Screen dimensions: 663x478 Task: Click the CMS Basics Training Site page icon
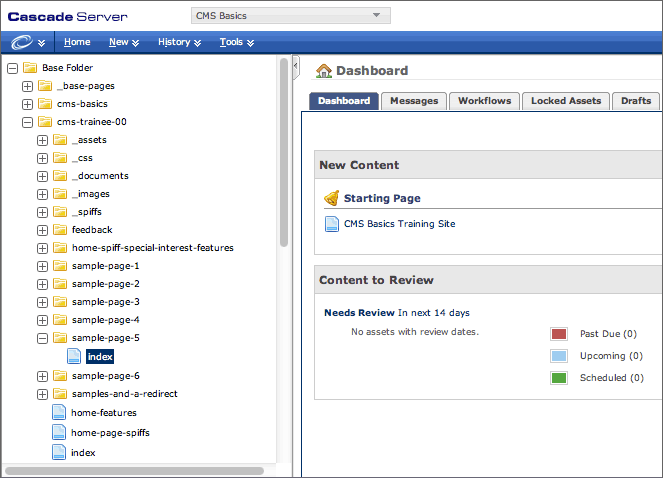(332, 224)
